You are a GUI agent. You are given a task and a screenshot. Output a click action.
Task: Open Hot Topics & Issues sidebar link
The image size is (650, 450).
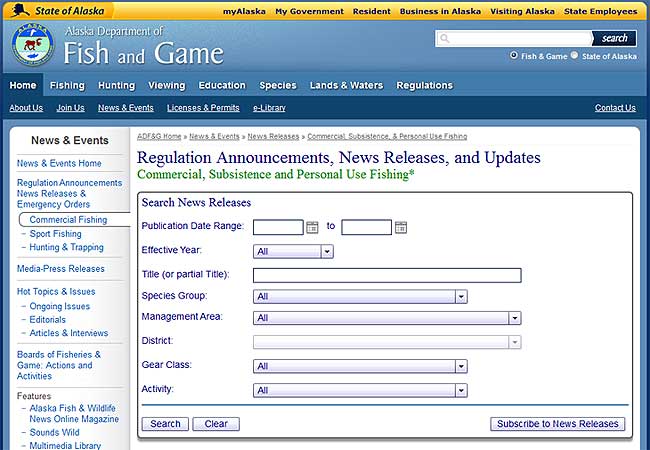point(56,292)
